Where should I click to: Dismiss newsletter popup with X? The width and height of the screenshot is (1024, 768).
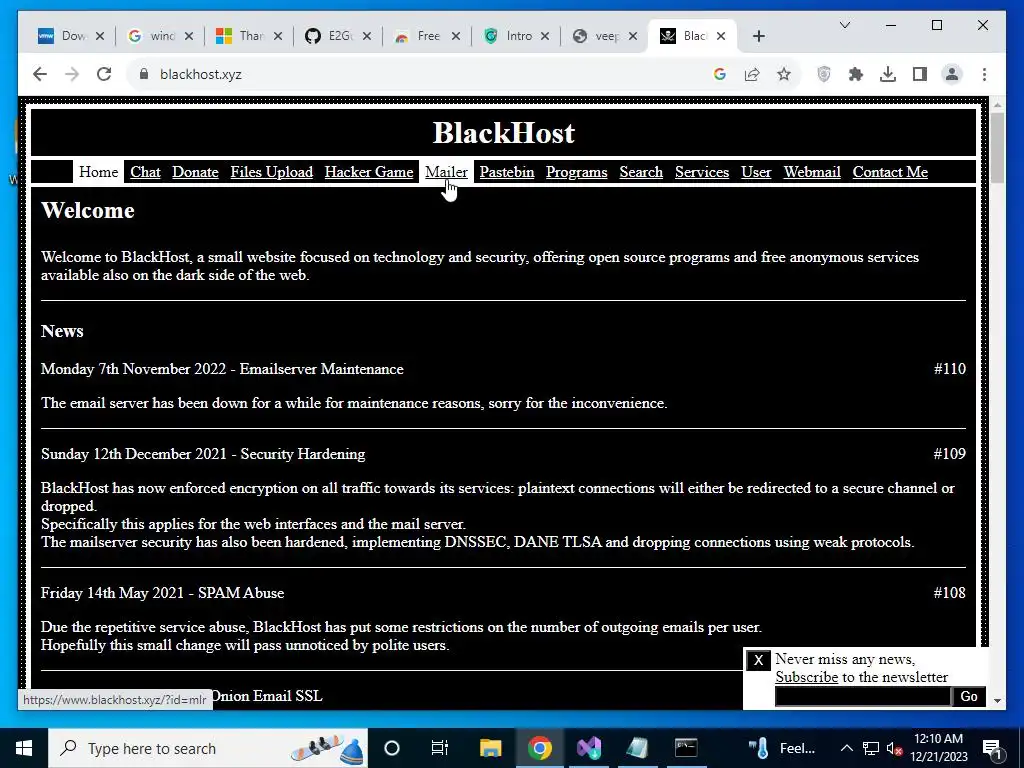(758, 660)
